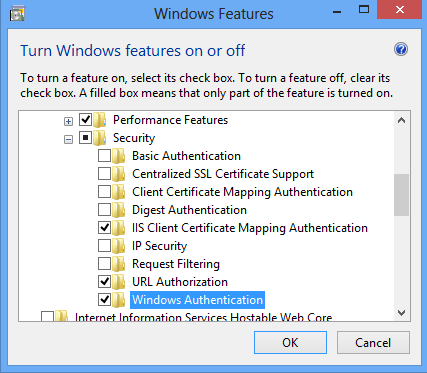Click the vertical scrollbar thumb
427x373 pixels.
(x=402, y=195)
